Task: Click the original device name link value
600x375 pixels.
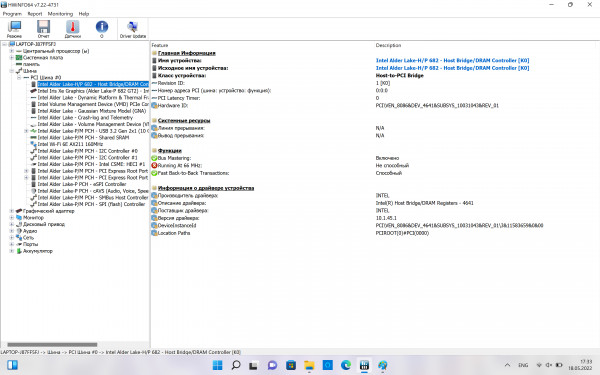Action: (452, 68)
